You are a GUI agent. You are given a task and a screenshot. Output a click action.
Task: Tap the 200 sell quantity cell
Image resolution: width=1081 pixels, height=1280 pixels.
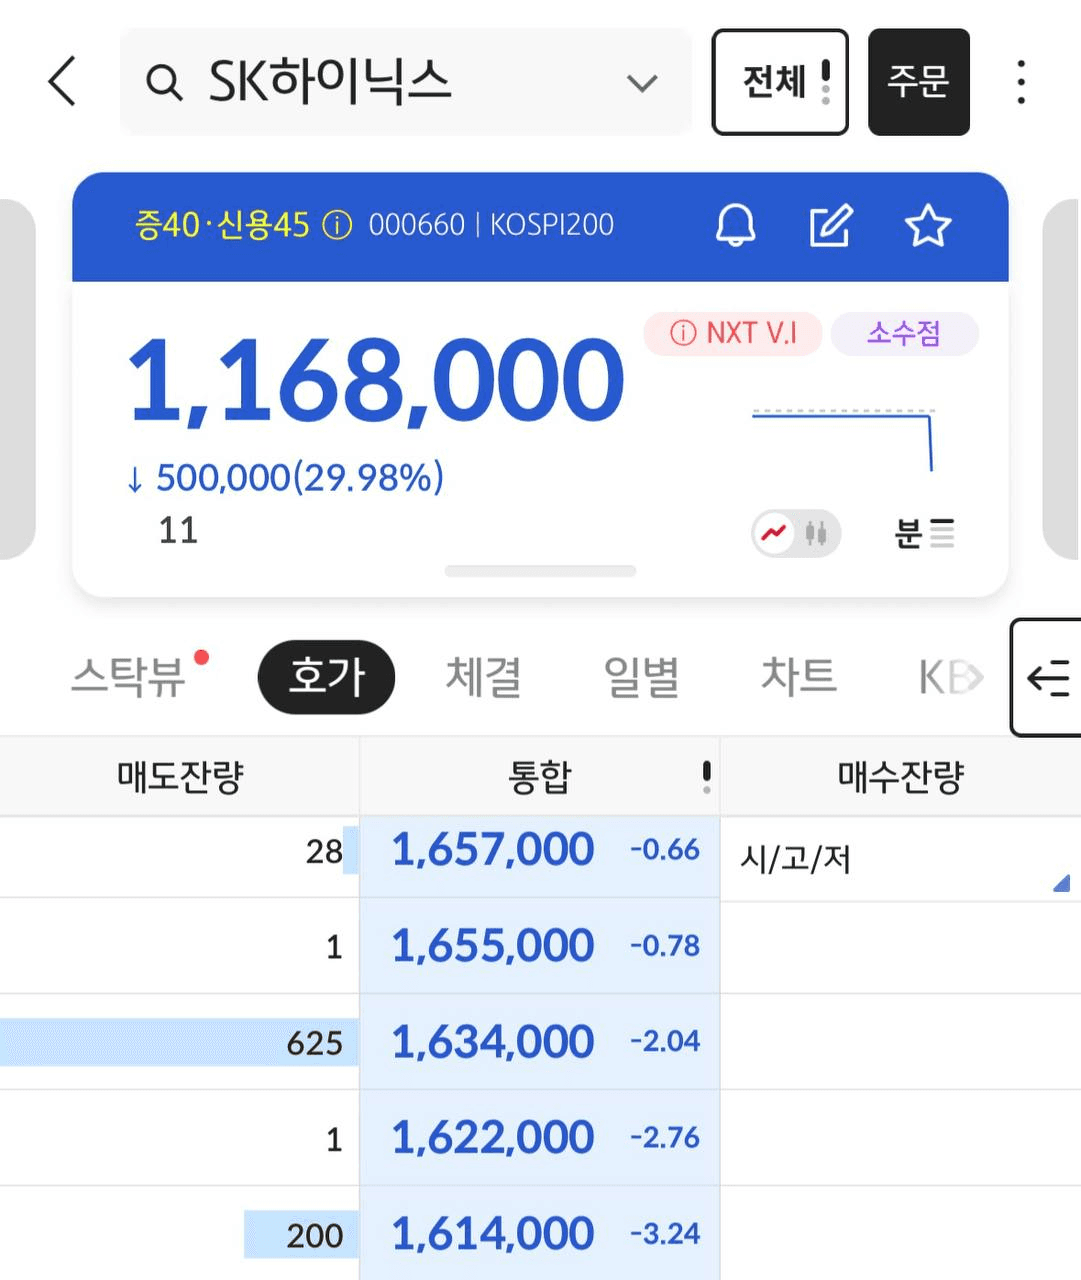click(180, 1234)
